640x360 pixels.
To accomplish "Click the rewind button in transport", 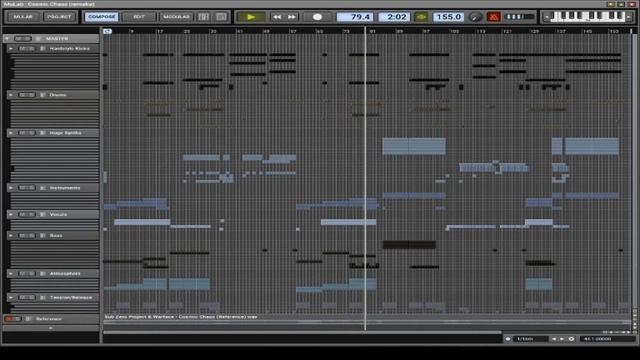I will click(x=277, y=17).
